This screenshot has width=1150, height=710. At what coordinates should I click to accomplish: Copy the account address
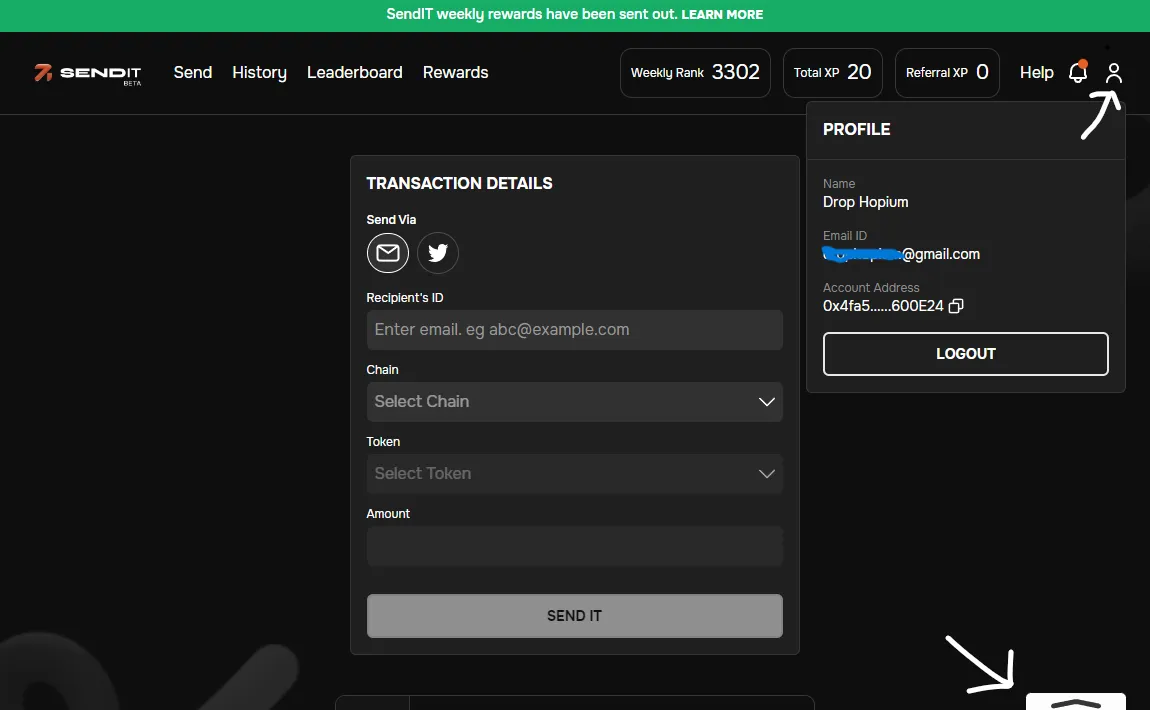coord(956,306)
